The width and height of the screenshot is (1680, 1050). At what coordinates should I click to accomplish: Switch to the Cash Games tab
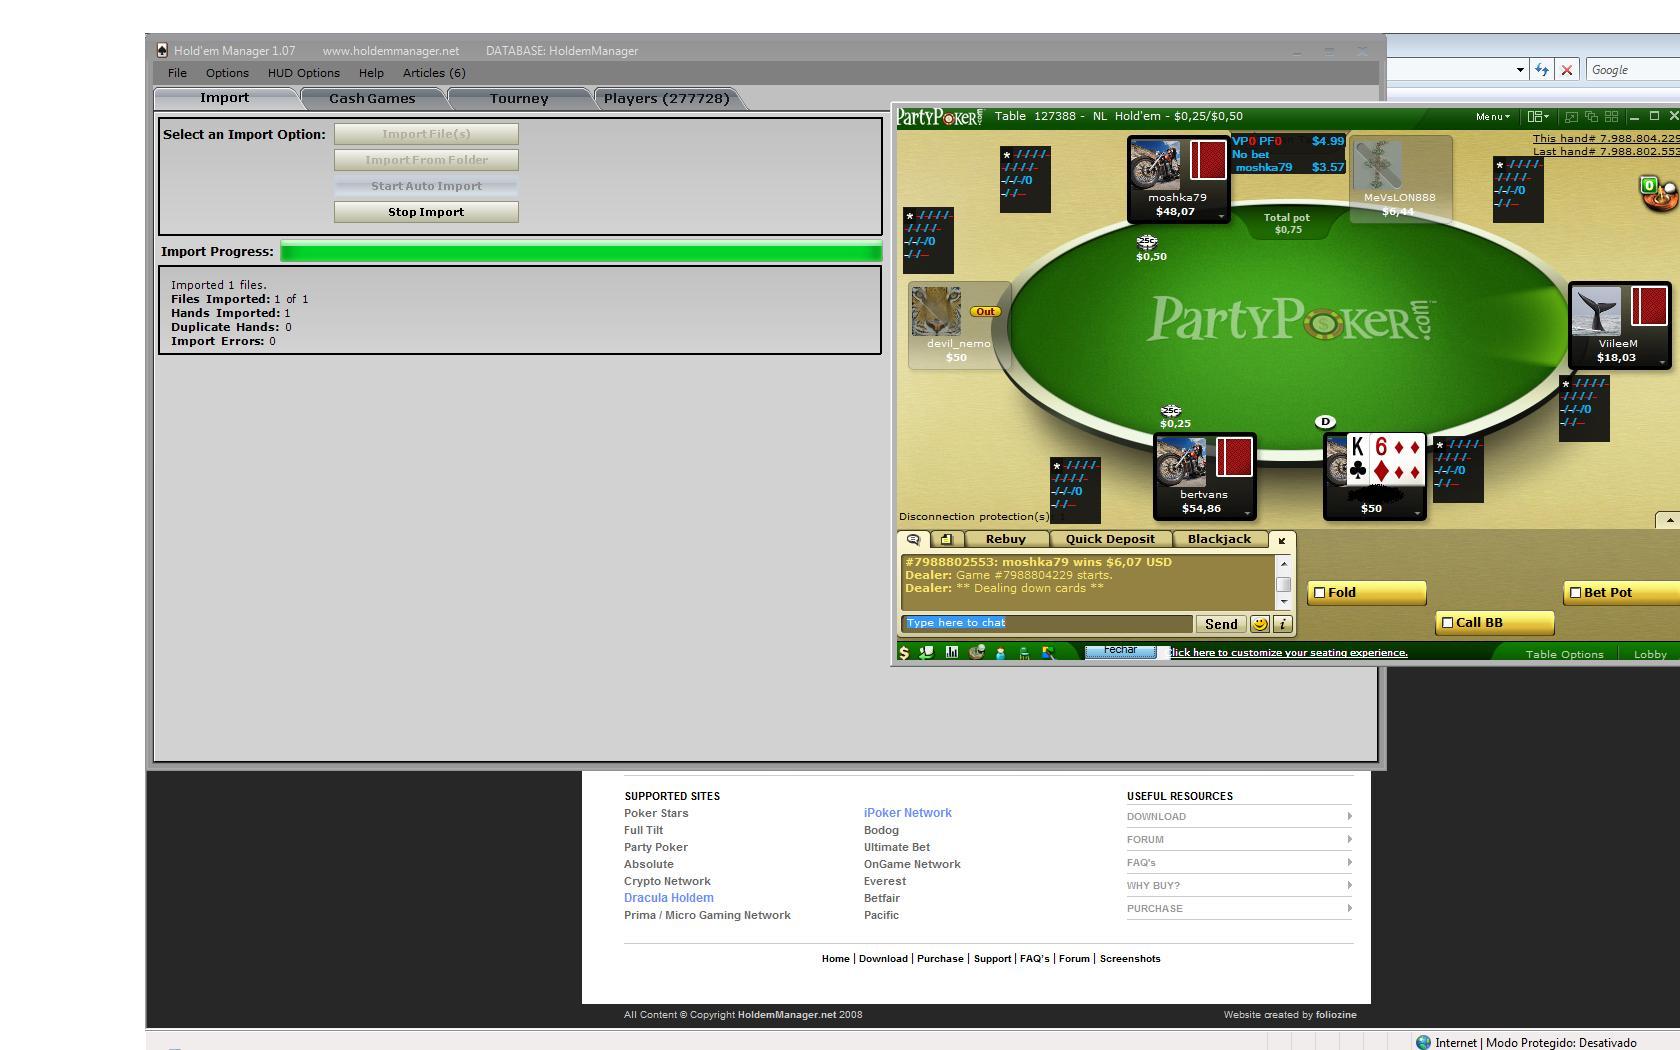pyautogui.click(x=372, y=98)
